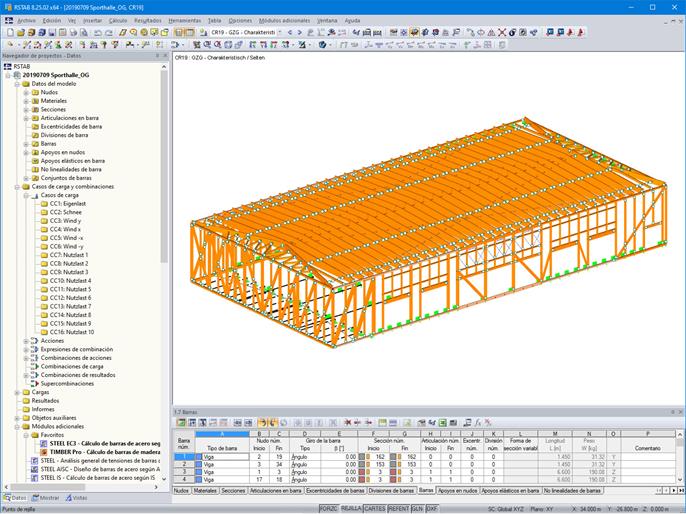The width and height of the screenshot is (686, 514).
Task: Toggle the project navigator display button in toolbar
Action: tap(179, 32)
